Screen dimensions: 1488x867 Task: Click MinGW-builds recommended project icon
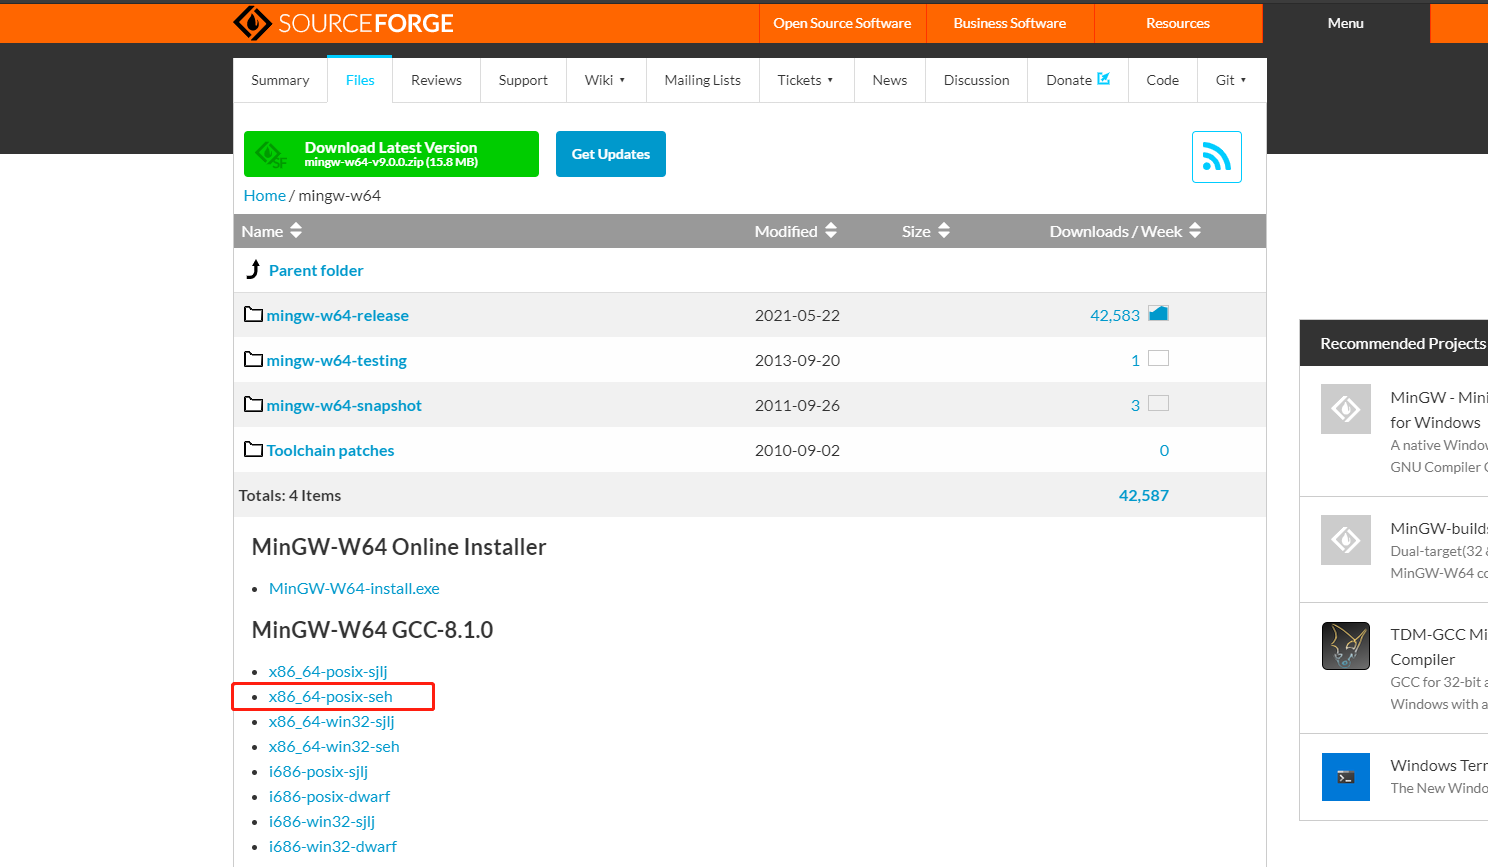click(1345, 540)
